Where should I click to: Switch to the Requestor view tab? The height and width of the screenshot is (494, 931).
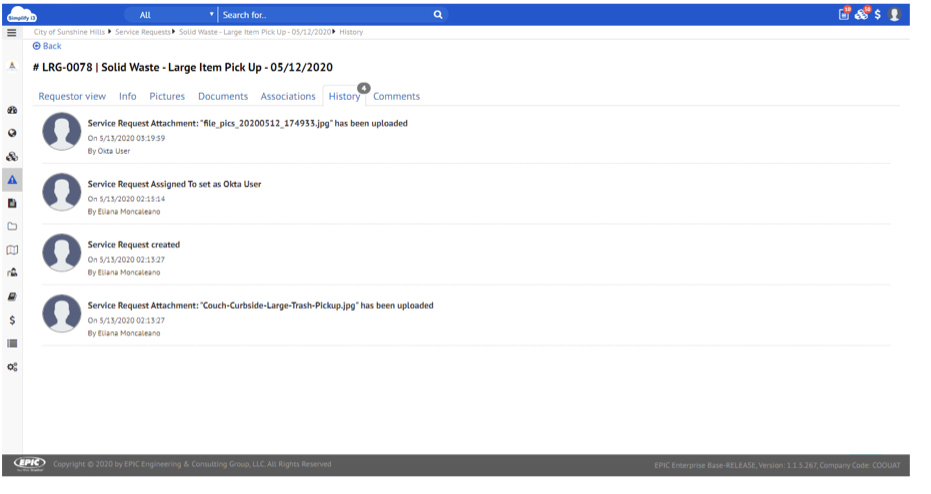pos(72,96)
